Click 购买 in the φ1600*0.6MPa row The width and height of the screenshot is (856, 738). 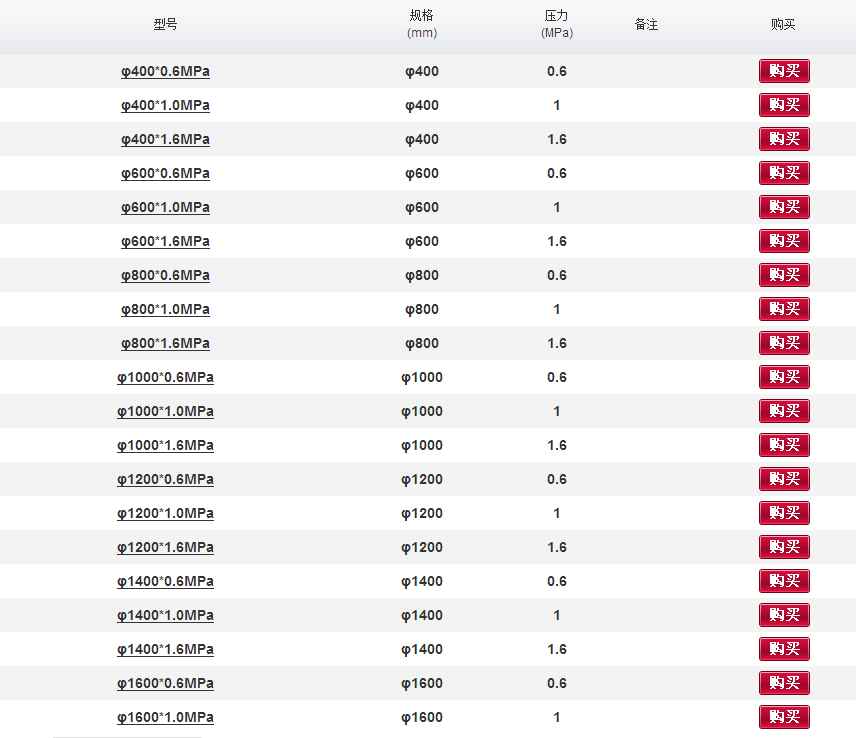click(x=784, y=682)
